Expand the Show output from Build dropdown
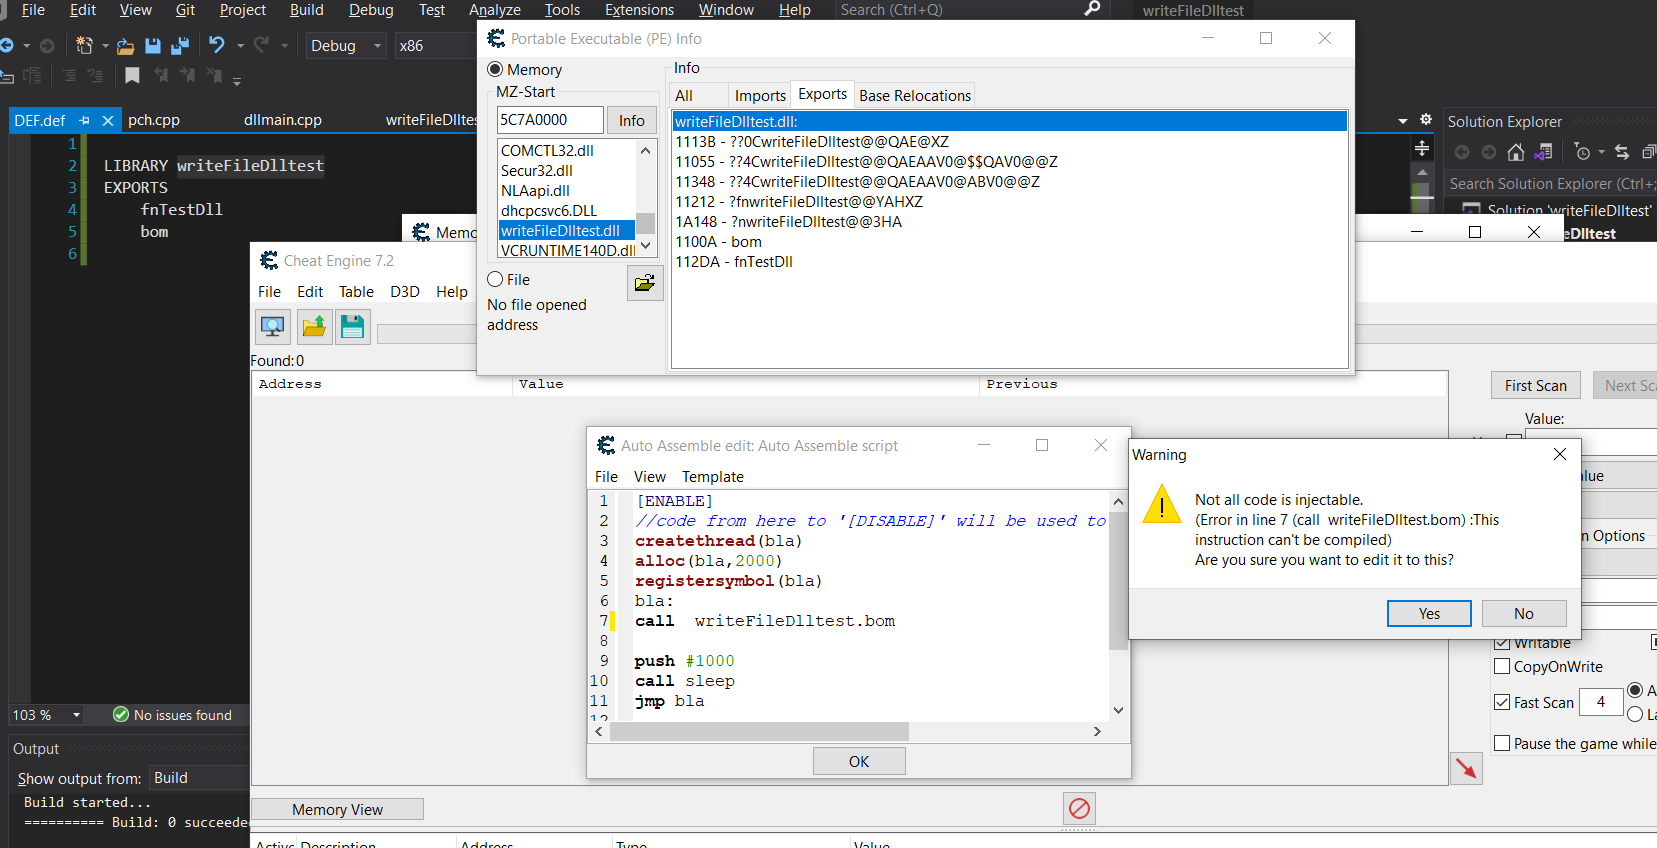 198,778
